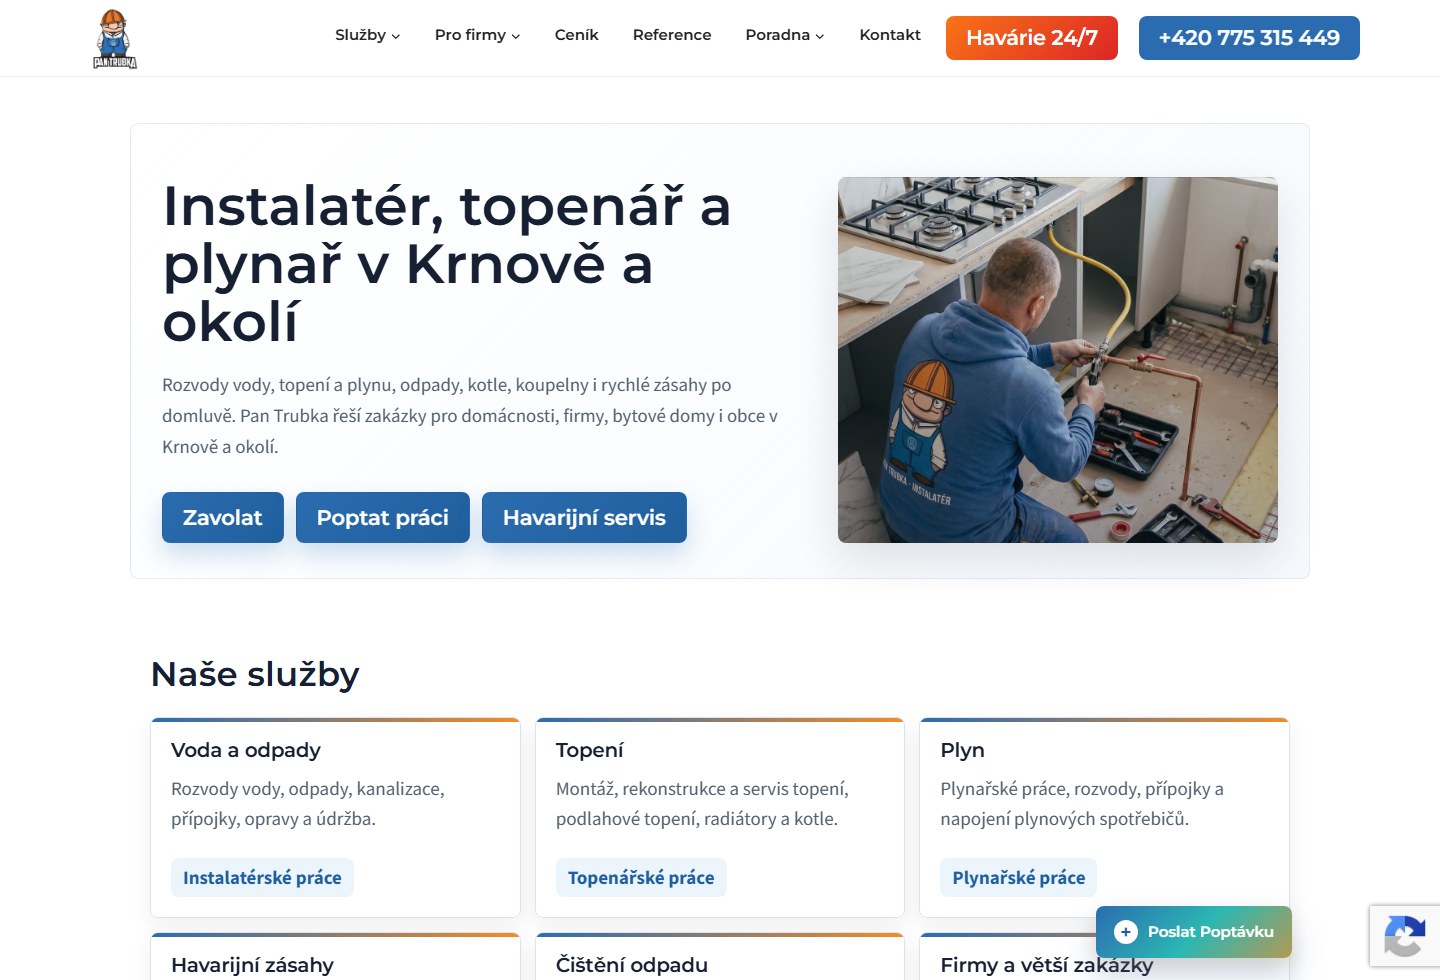This screenshot has width=1440, height=980.
Task: Follow the Topenářské práce link
Action: 641,877
